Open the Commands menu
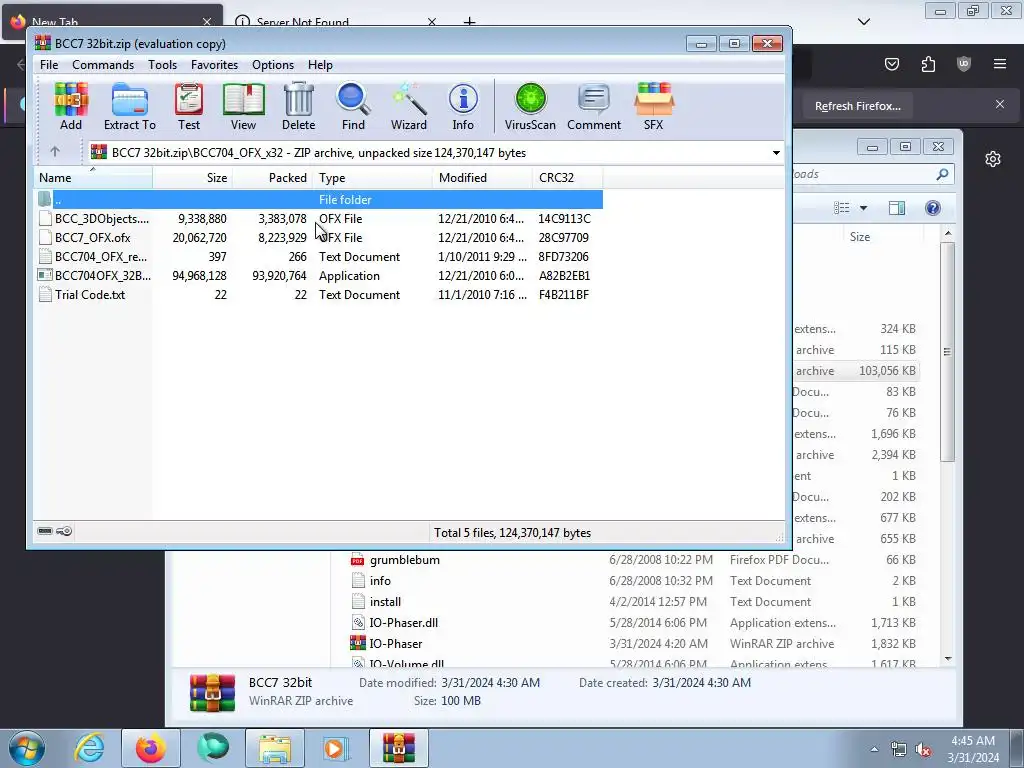Viewport: 1024px width, 768px height. click(x=103, y=65)
